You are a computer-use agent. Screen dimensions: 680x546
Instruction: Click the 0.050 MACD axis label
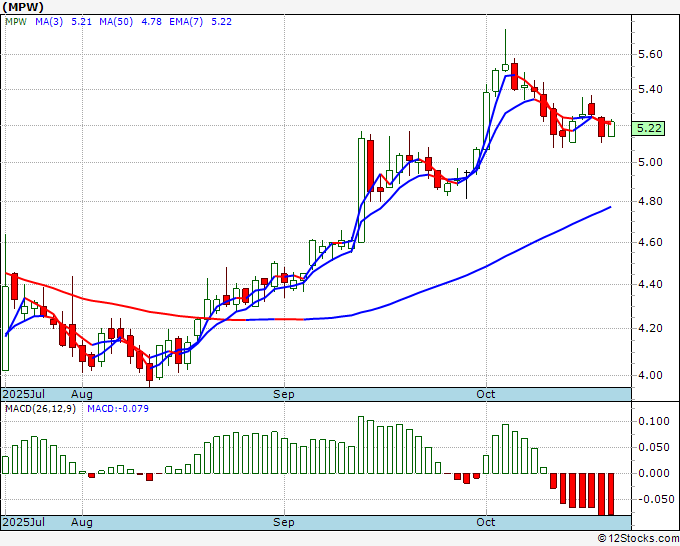coord(654,448)
